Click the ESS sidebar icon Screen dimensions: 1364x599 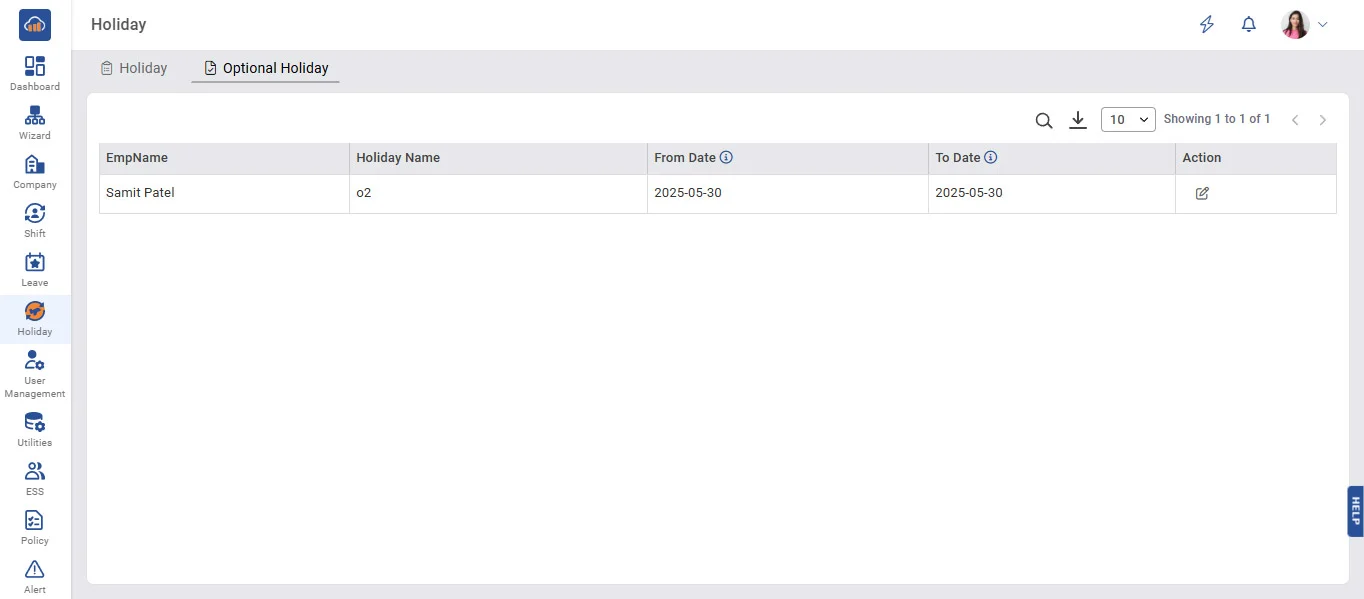click(35, 478)
